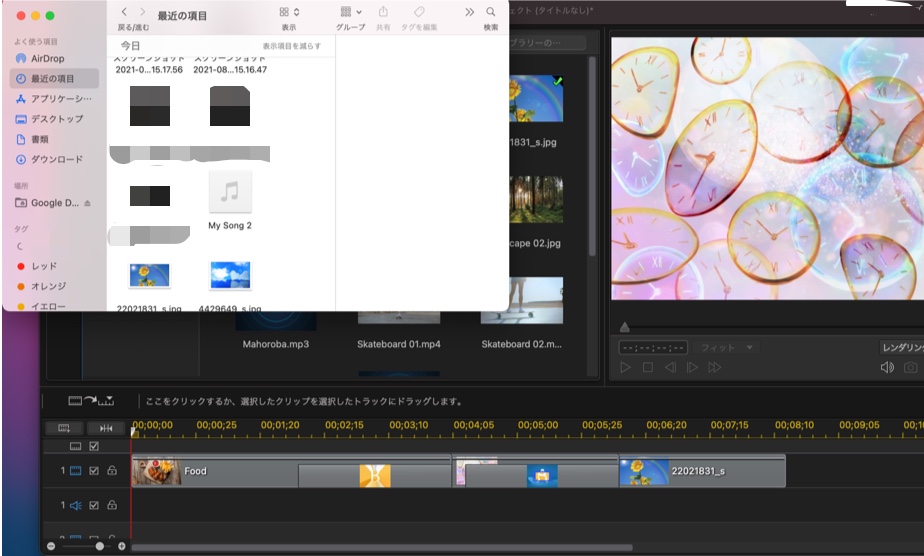Take a snapshot with the camera icon
924x556 pixels.
[x=910, y=368]
